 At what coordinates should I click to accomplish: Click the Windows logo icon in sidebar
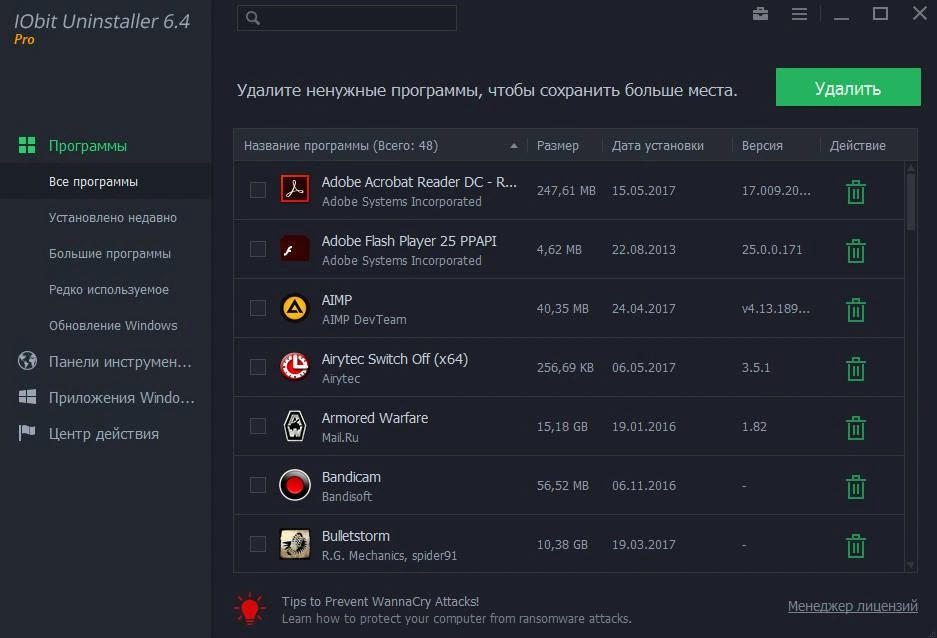(27, 397)
